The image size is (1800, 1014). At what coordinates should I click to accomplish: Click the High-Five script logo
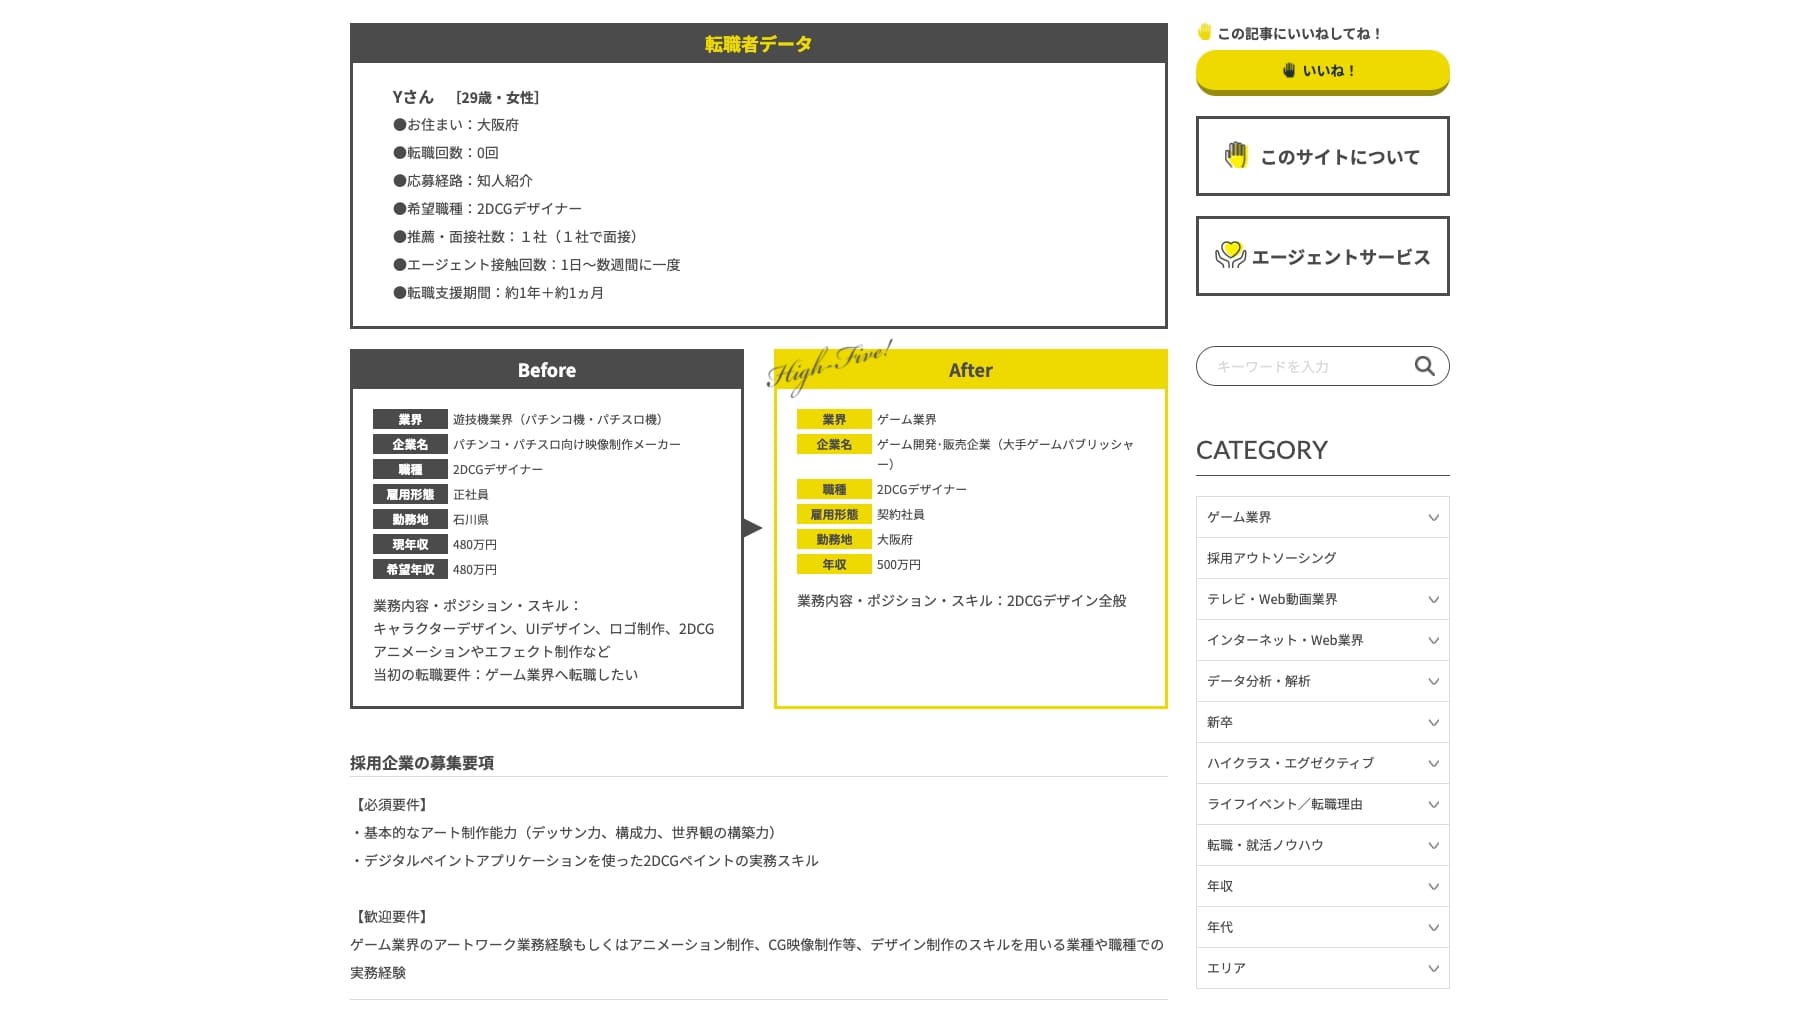(828, 366)
